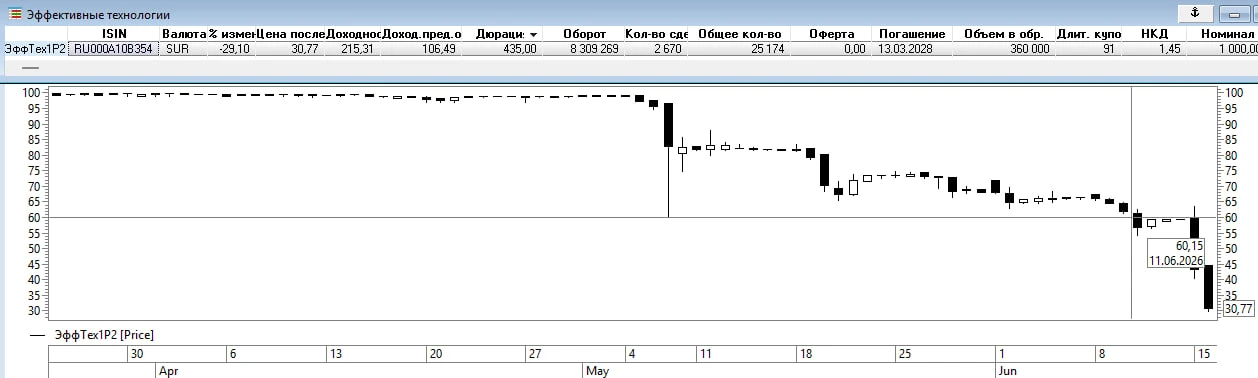The height and width of the screenshot is (378, 1258).
Task: Click the Оферта column header
Action: 830,34
